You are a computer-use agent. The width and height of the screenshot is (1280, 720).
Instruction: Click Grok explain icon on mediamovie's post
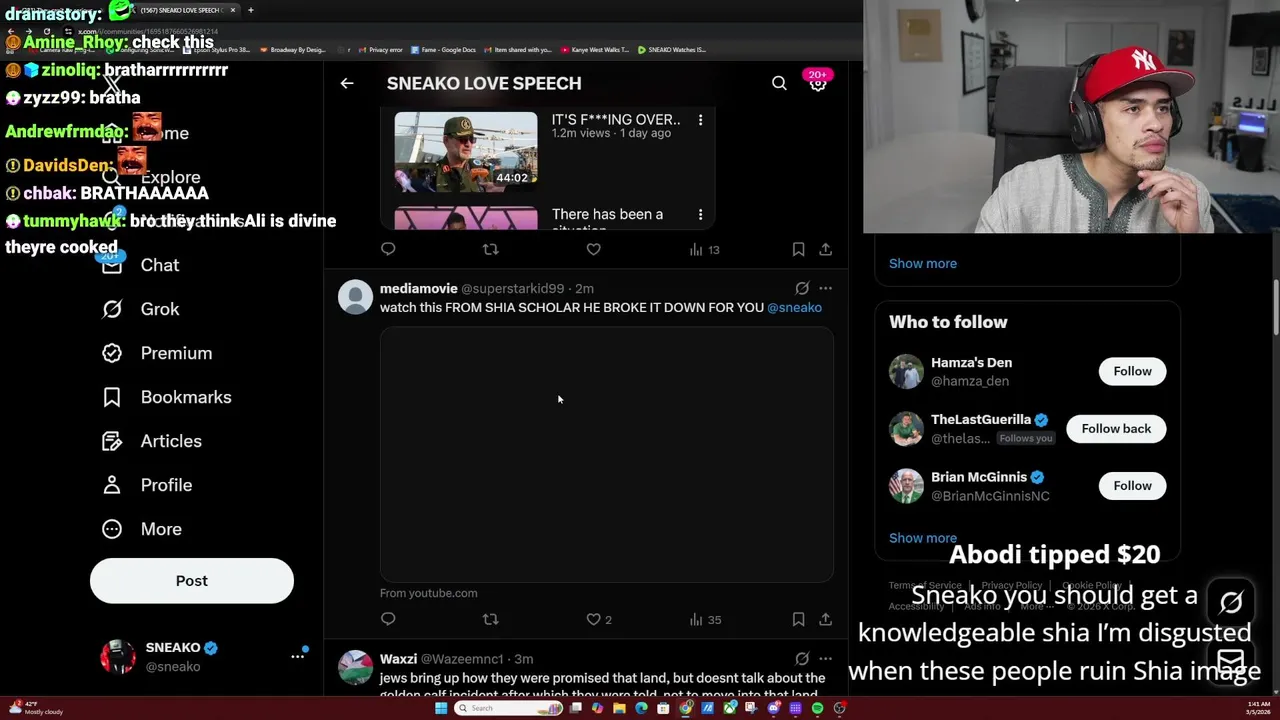tap(802, 288)
